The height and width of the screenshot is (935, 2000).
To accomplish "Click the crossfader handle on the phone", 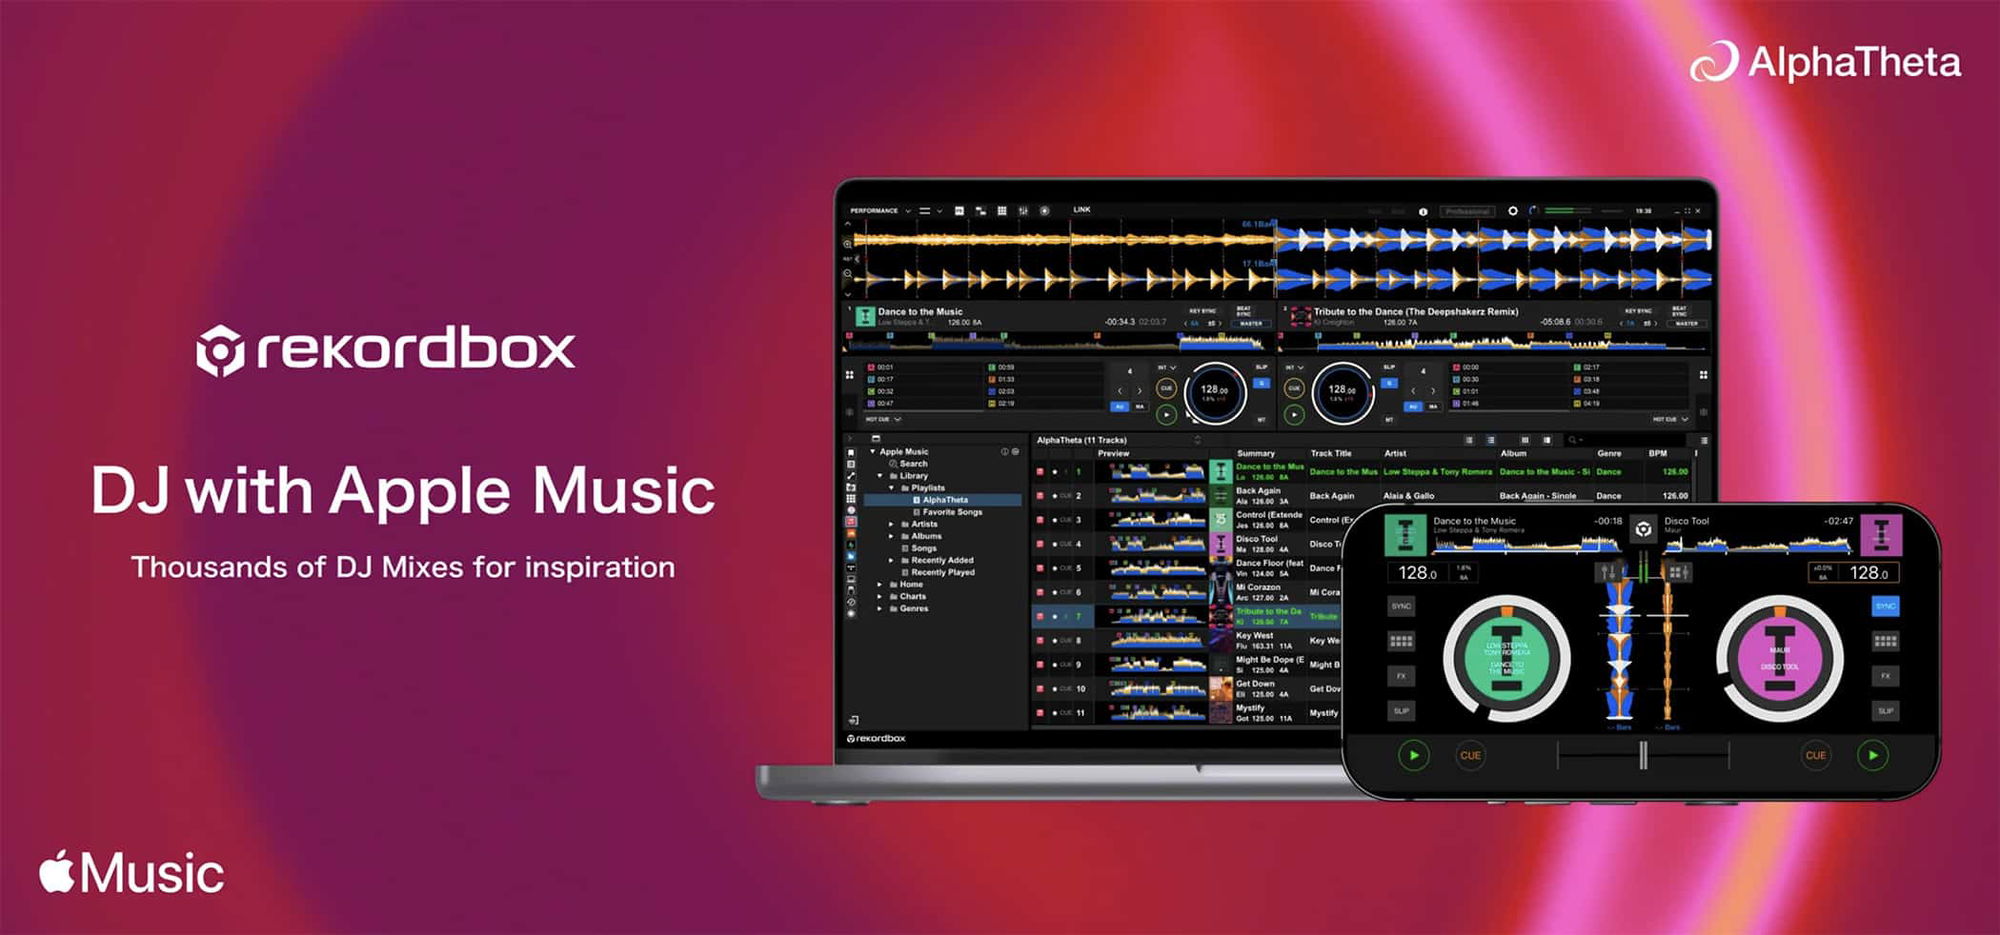I will pyautogui.click(x=1642, y=756).
